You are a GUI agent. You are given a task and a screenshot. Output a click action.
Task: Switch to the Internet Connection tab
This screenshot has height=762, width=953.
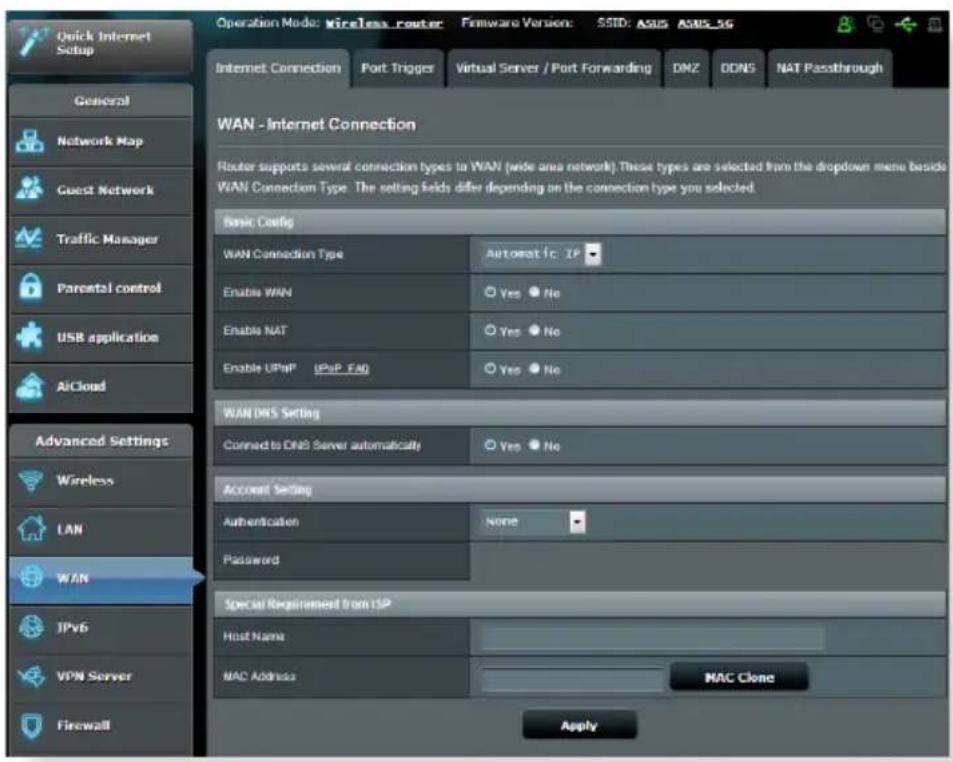pos(278,68)
